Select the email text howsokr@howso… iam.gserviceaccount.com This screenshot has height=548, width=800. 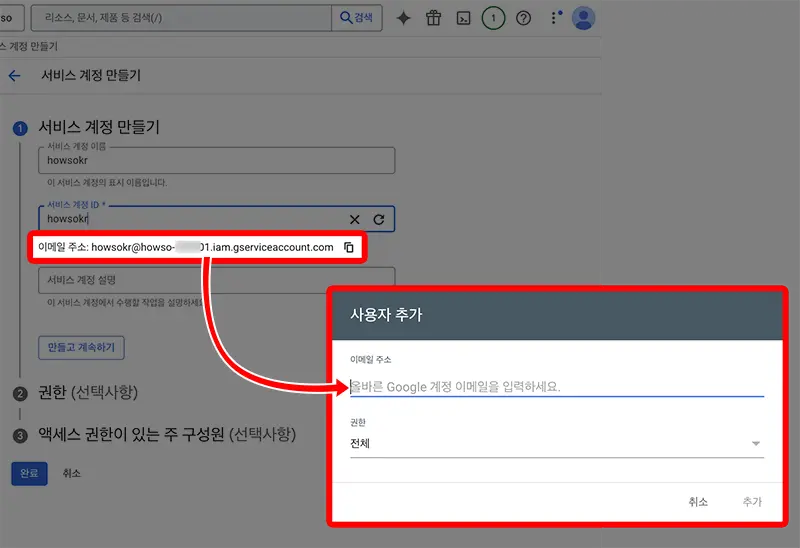pyautogui.click(x=212, y=247)
